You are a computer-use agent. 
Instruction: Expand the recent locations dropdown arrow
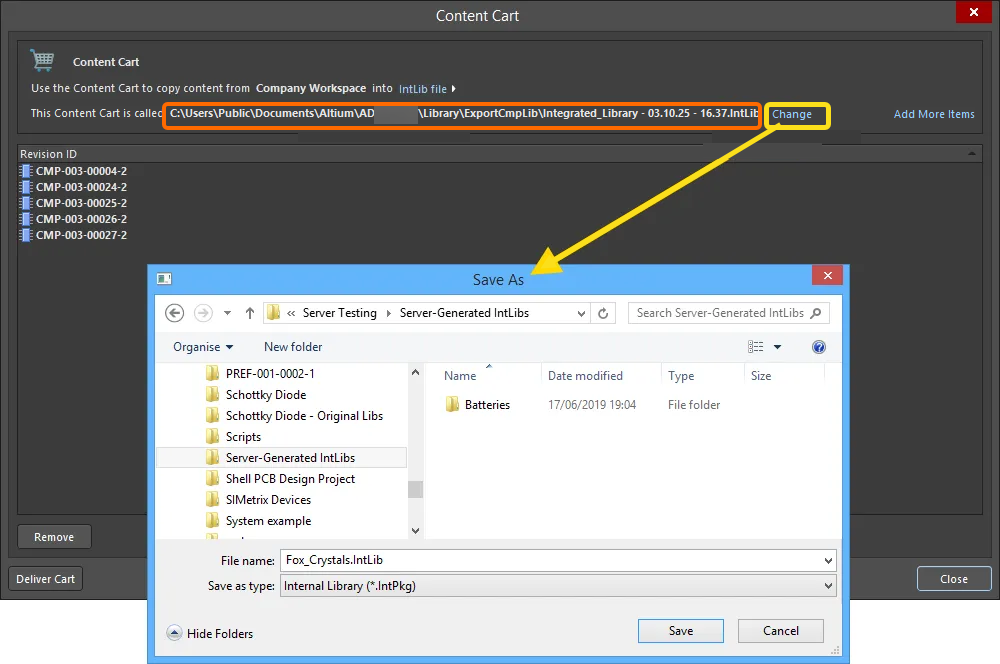pos(227,312)
